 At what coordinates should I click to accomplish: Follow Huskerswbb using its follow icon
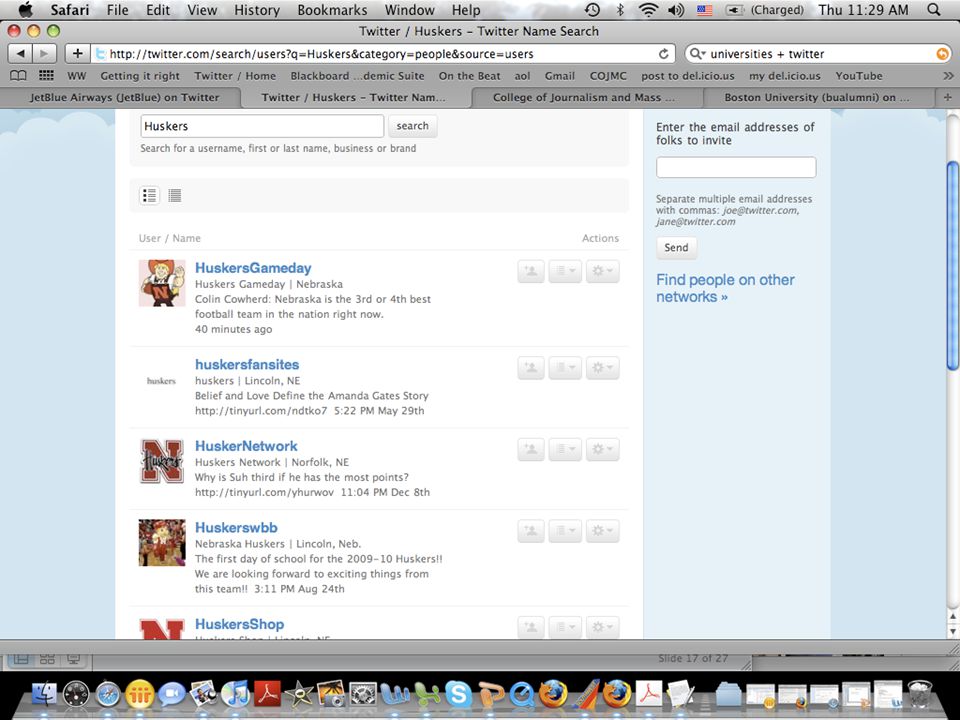531,531
